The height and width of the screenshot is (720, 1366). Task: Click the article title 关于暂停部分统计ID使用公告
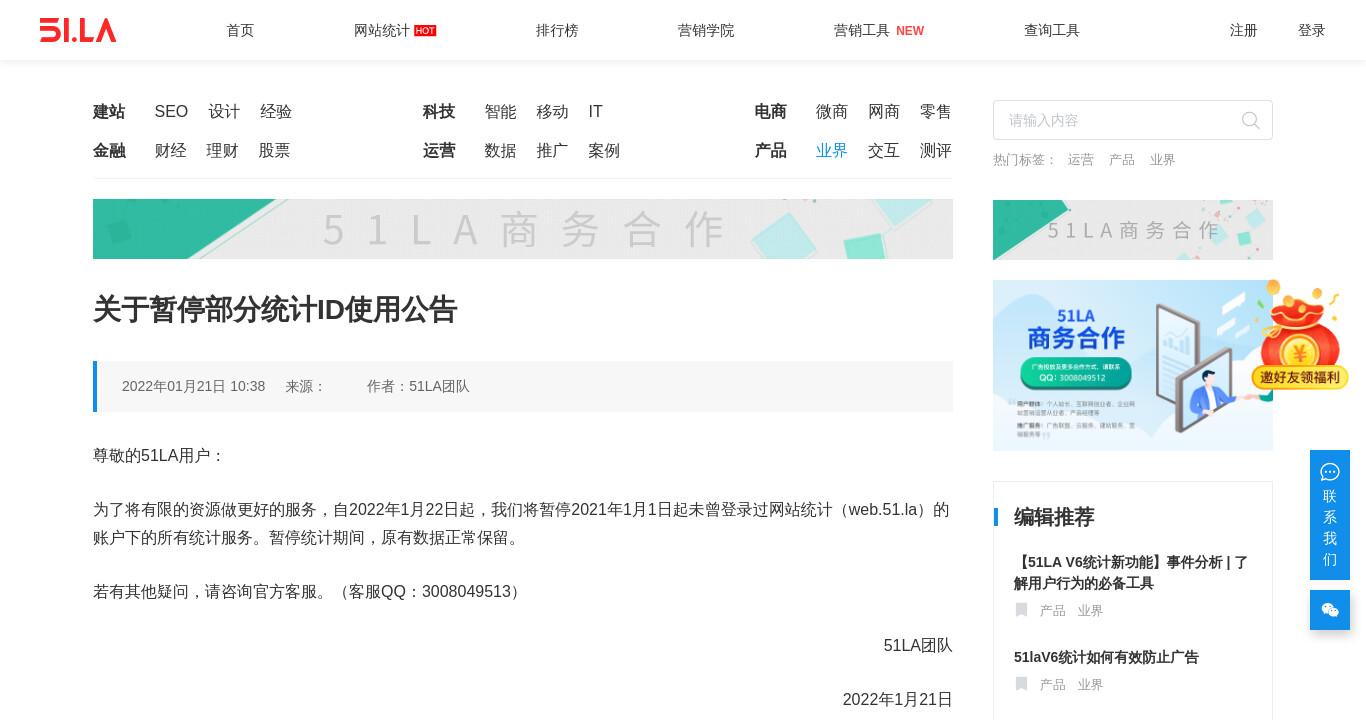(275, 310)
